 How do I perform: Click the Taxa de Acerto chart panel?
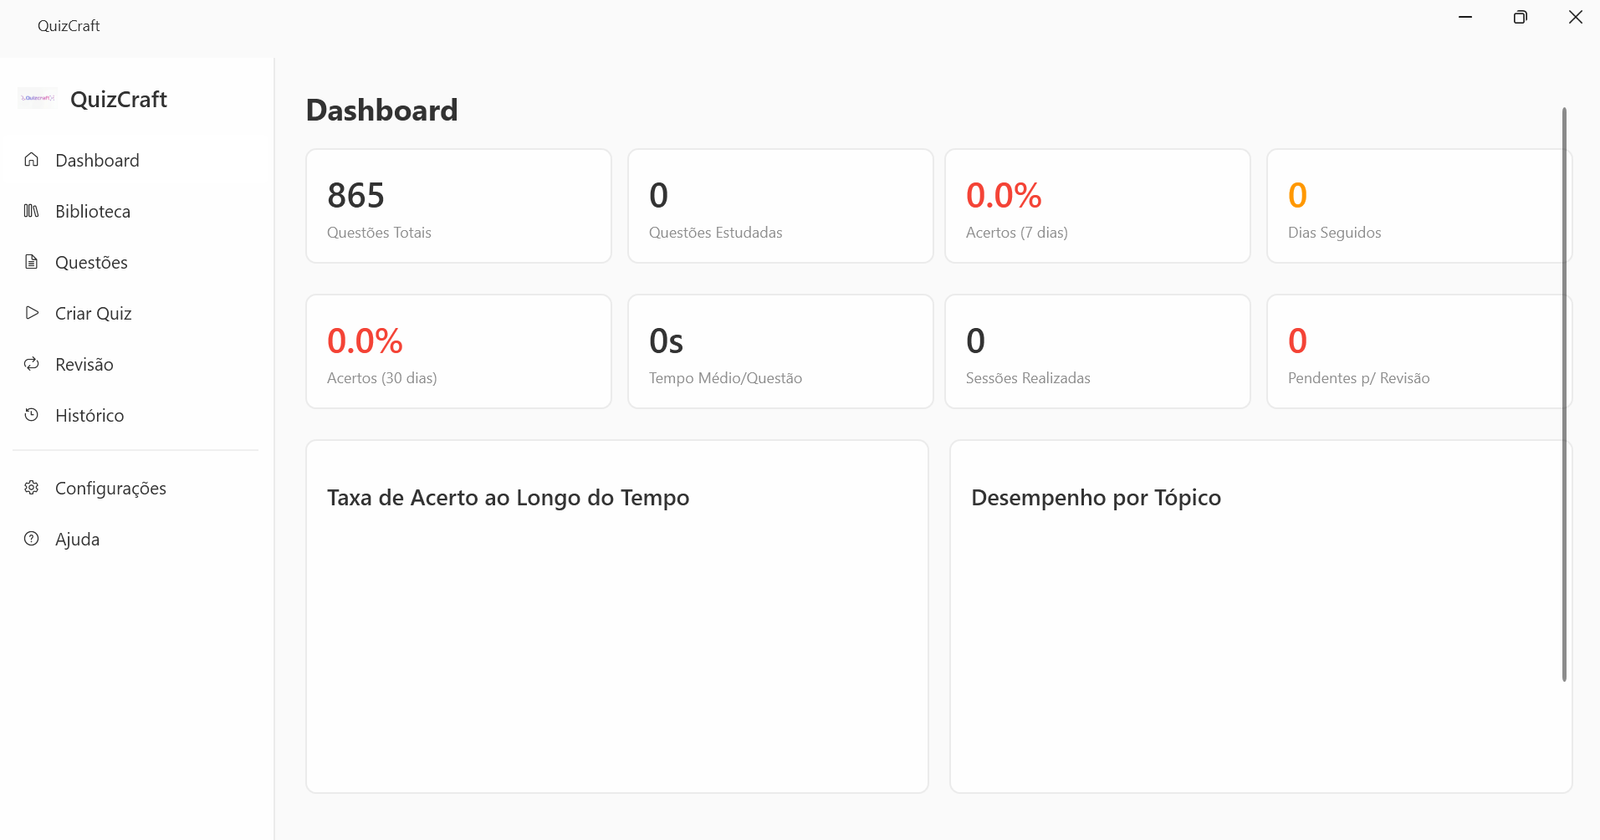(617, 616)
